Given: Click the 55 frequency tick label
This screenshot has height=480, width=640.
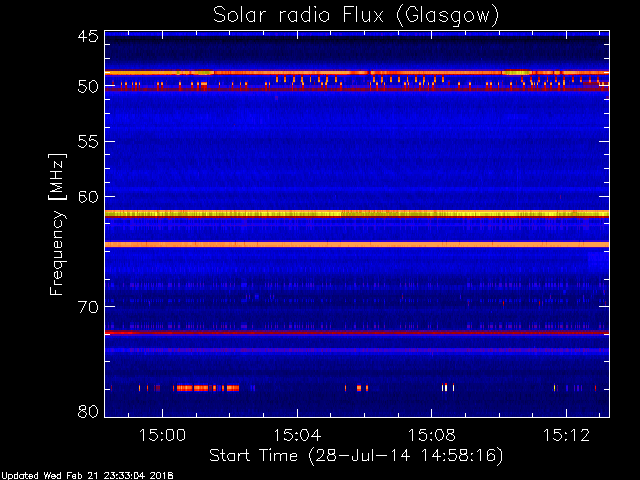Looking at the screenshot, I should pyautogui.click(x=88, y=142).
